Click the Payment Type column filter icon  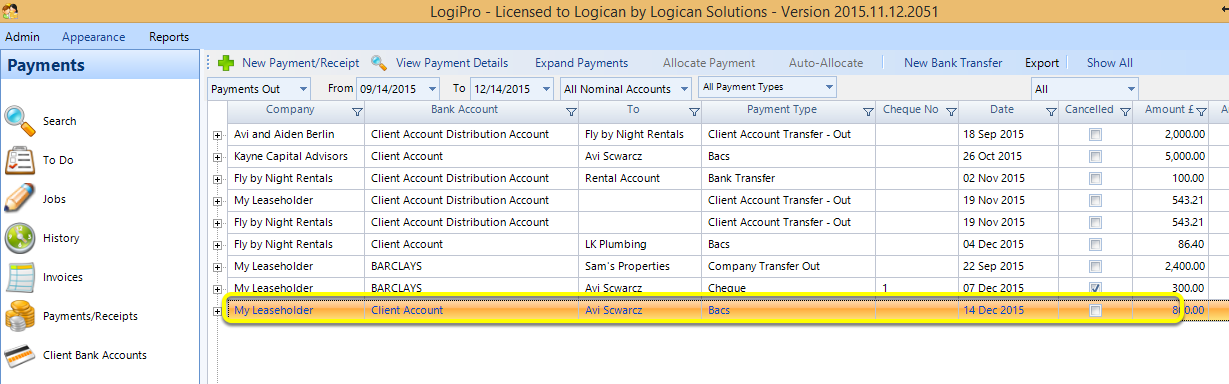[x=869, y=111]
